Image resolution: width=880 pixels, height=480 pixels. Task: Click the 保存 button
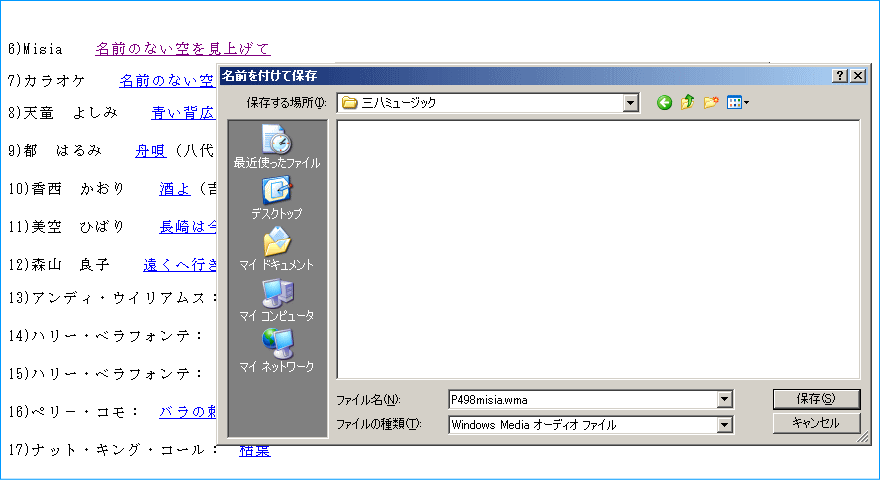(816, 398)
